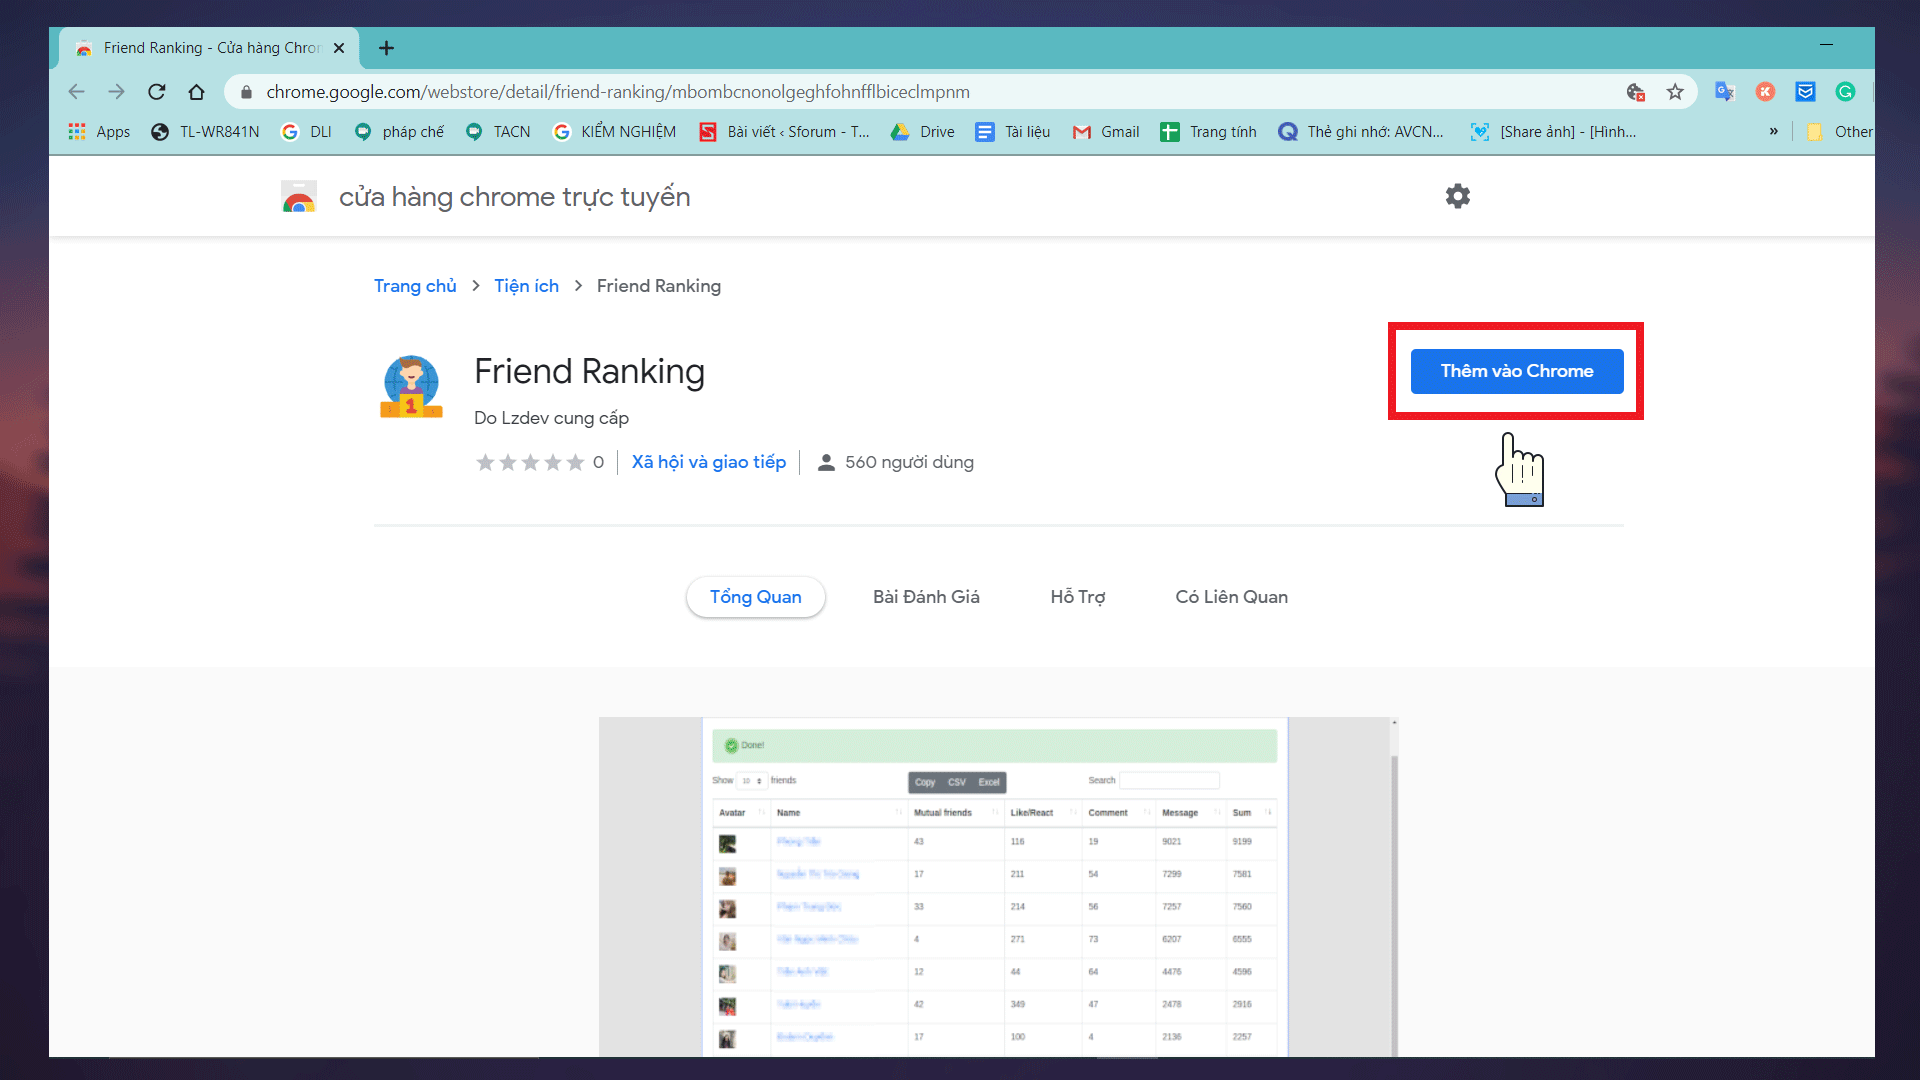This screenshot has height=1080, width=1920.
Task: Open Bài viết Sforum bookmark
Action: pos(785,132)
